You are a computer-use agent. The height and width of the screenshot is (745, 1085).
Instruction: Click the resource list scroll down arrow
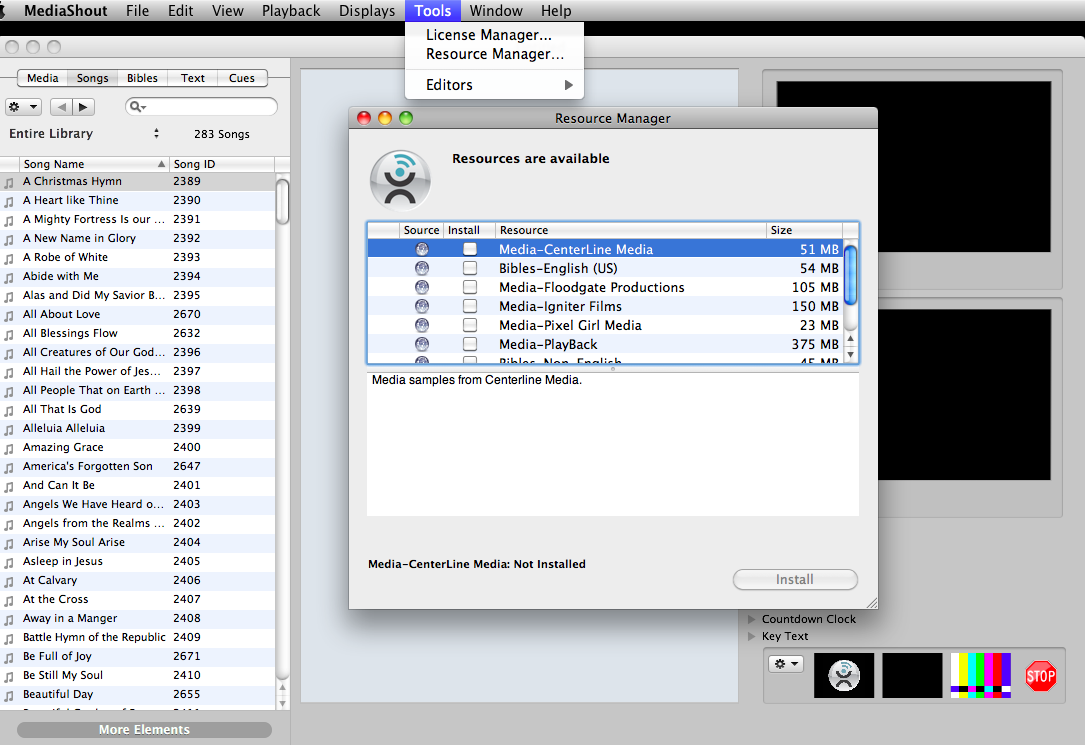click(851, 355)
